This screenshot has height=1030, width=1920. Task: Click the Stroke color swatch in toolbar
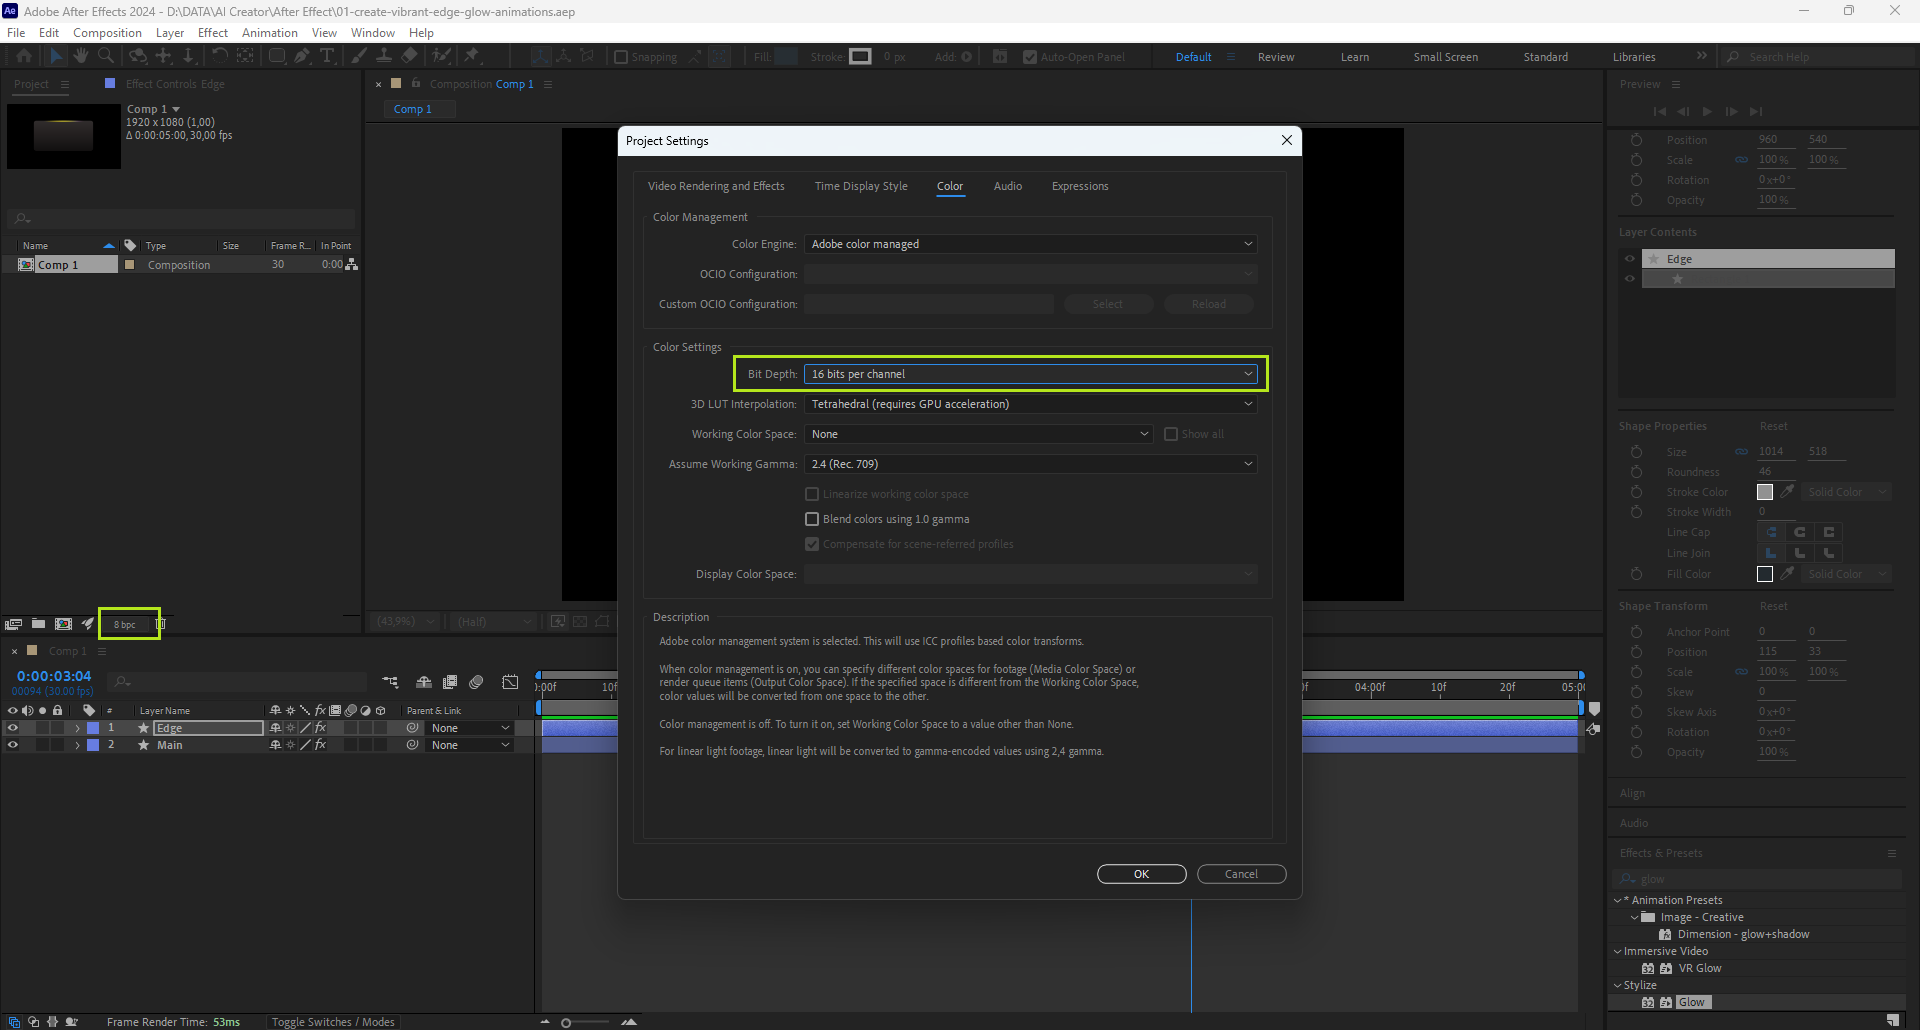coord(860,57)
